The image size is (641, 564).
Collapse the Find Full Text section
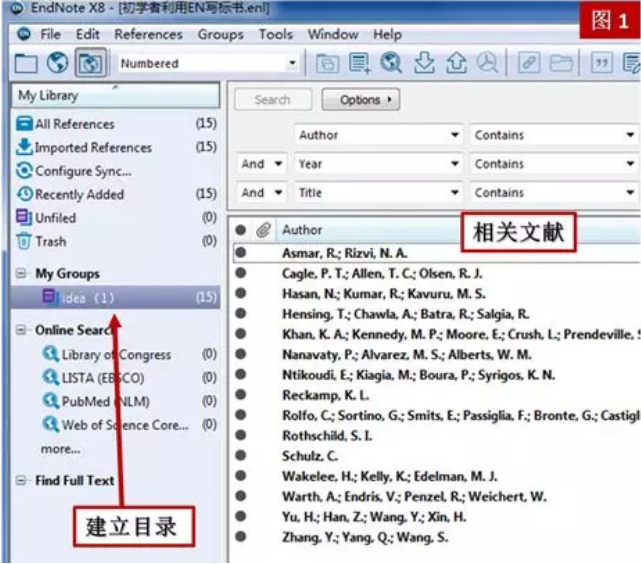pyautogui.click(x=21, y=480)
